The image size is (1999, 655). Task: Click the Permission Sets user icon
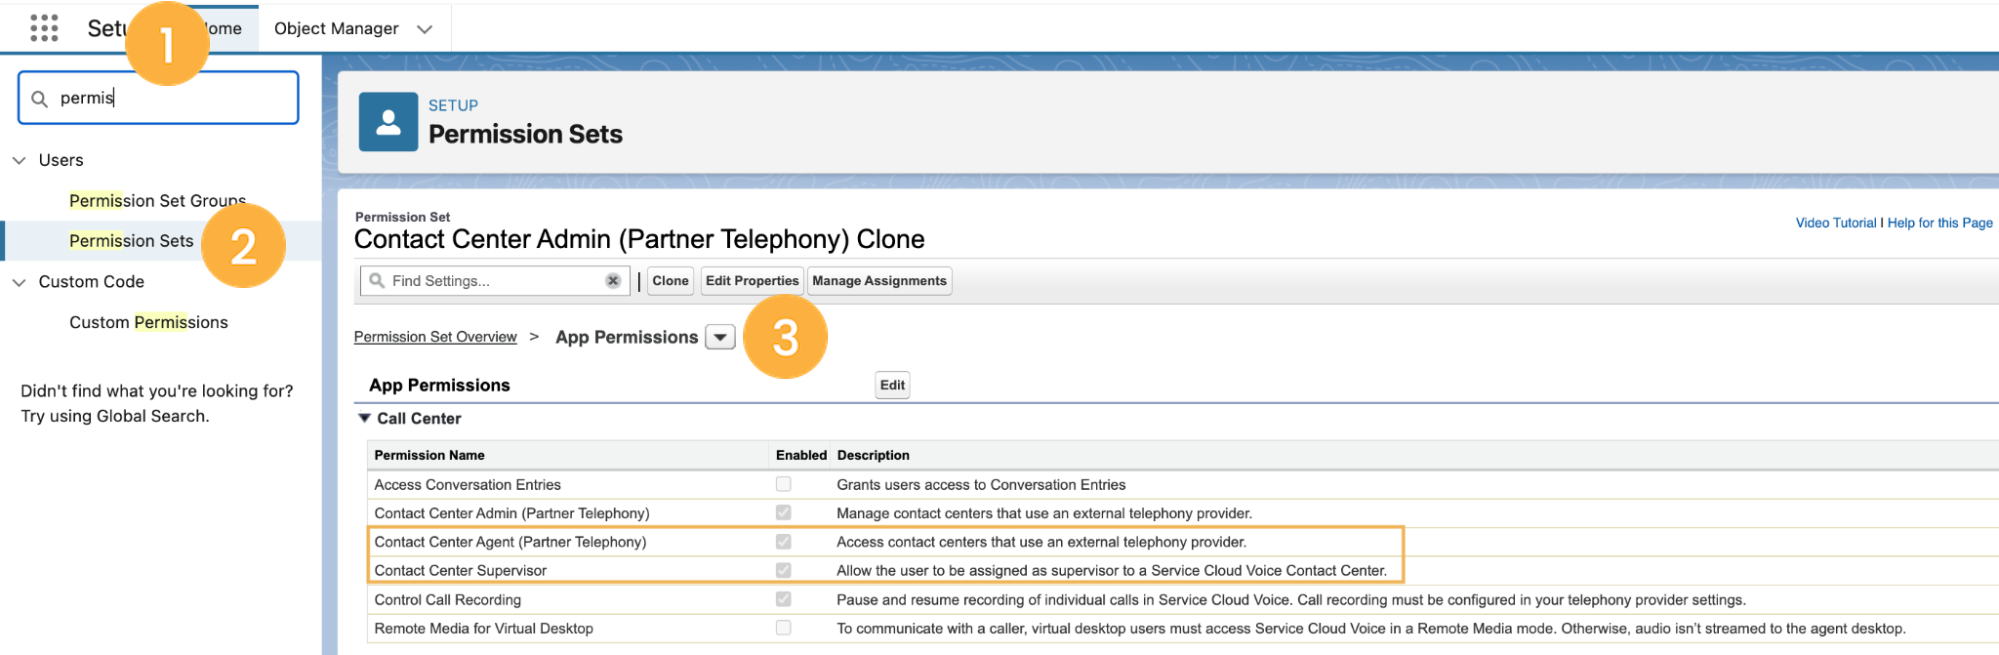point(388,122)
